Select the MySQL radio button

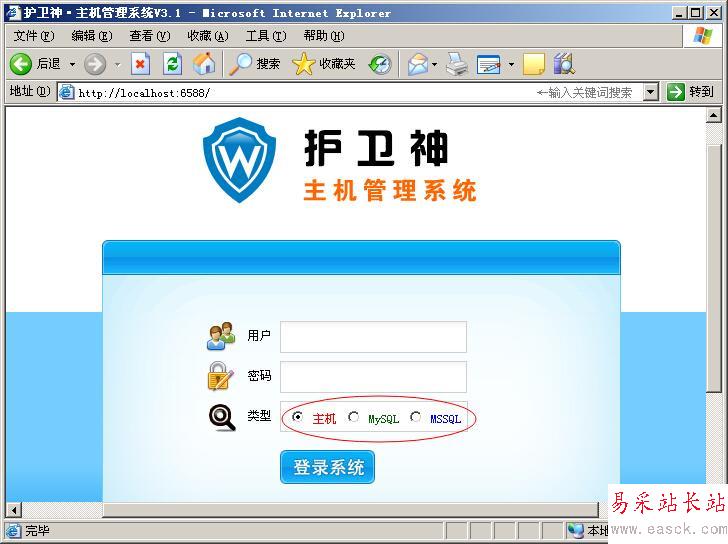click(x=354, y=417)
